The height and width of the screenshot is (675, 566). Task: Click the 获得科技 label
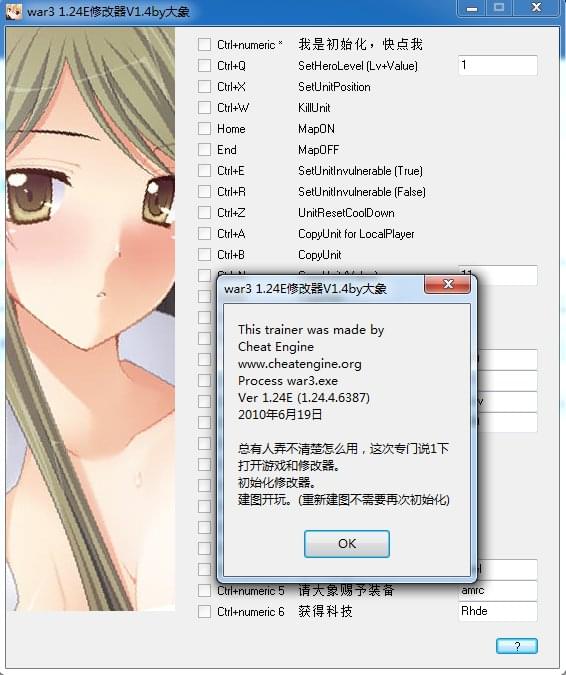(x=325, y=611)
